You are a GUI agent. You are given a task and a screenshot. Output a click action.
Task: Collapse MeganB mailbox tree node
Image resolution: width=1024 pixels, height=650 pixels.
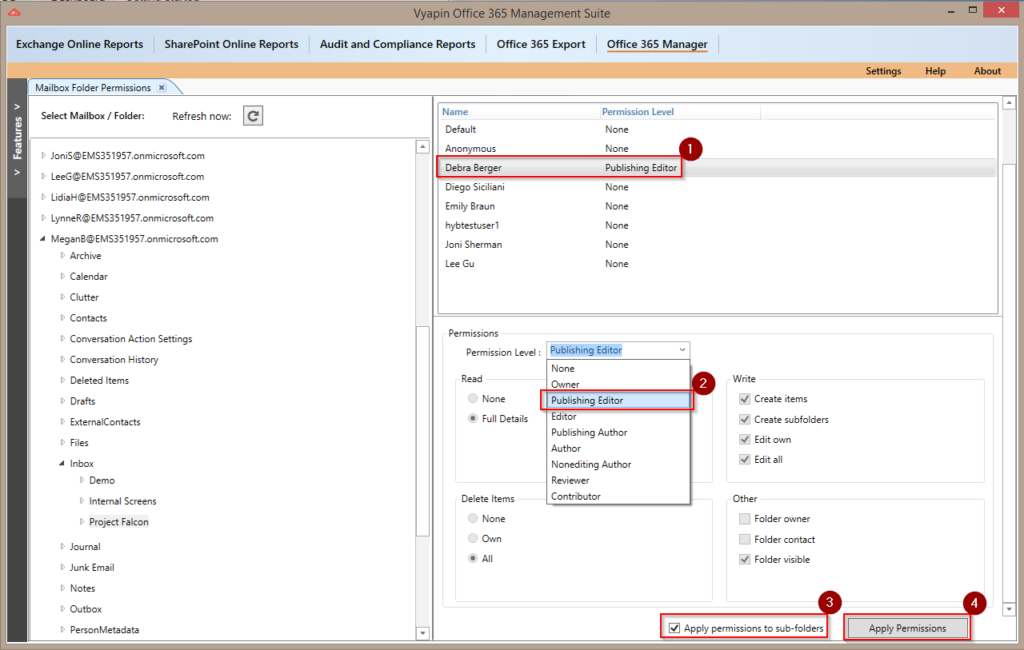tap(43, 238)
